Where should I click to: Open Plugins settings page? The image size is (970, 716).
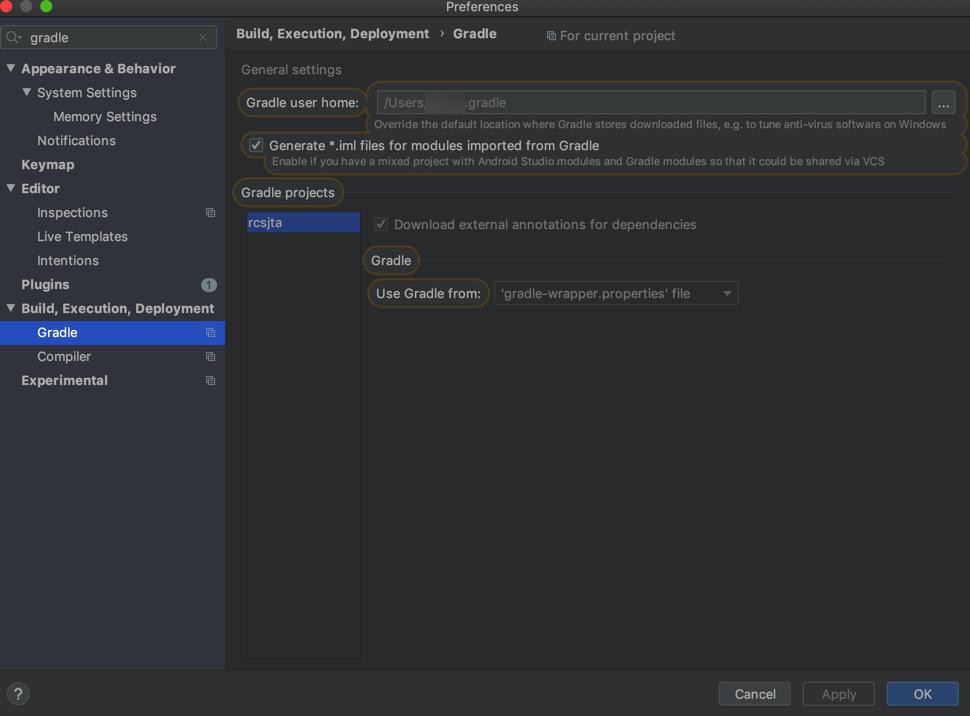pyautogui.click(x=45, y=285)
